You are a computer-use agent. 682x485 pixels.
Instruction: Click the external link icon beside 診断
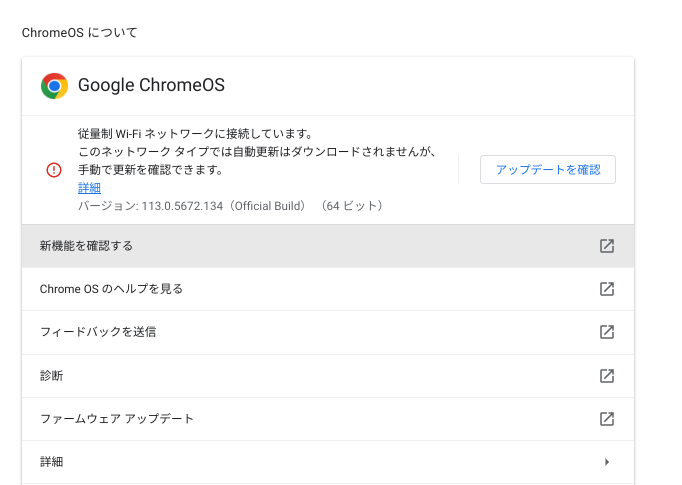coord(606,376)
